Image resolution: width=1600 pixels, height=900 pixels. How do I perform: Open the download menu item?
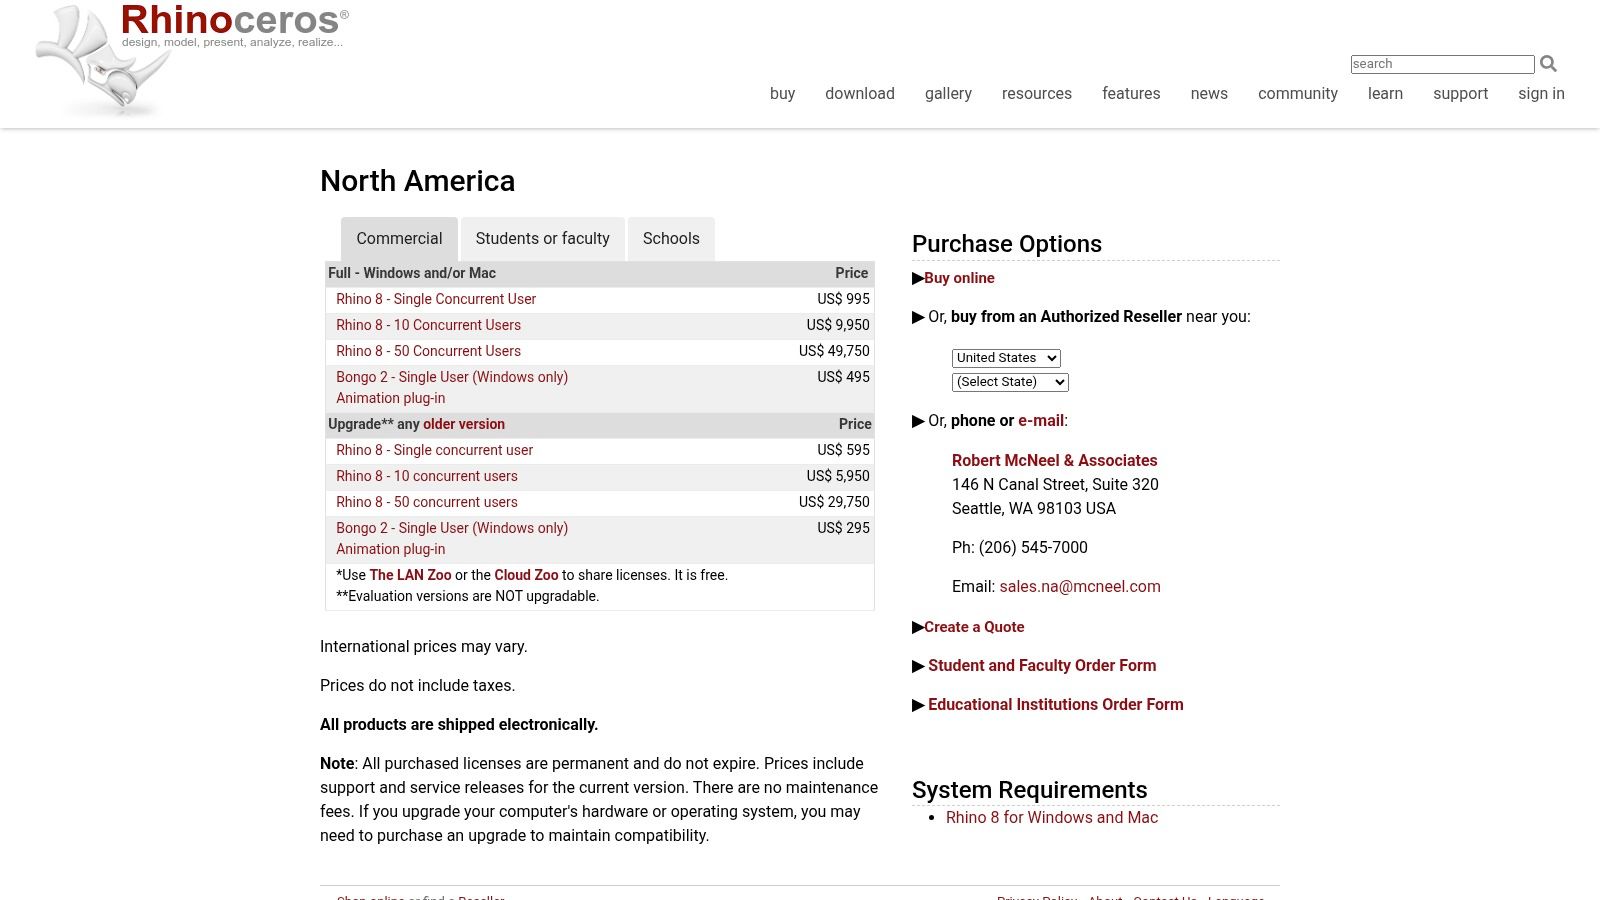859,93
